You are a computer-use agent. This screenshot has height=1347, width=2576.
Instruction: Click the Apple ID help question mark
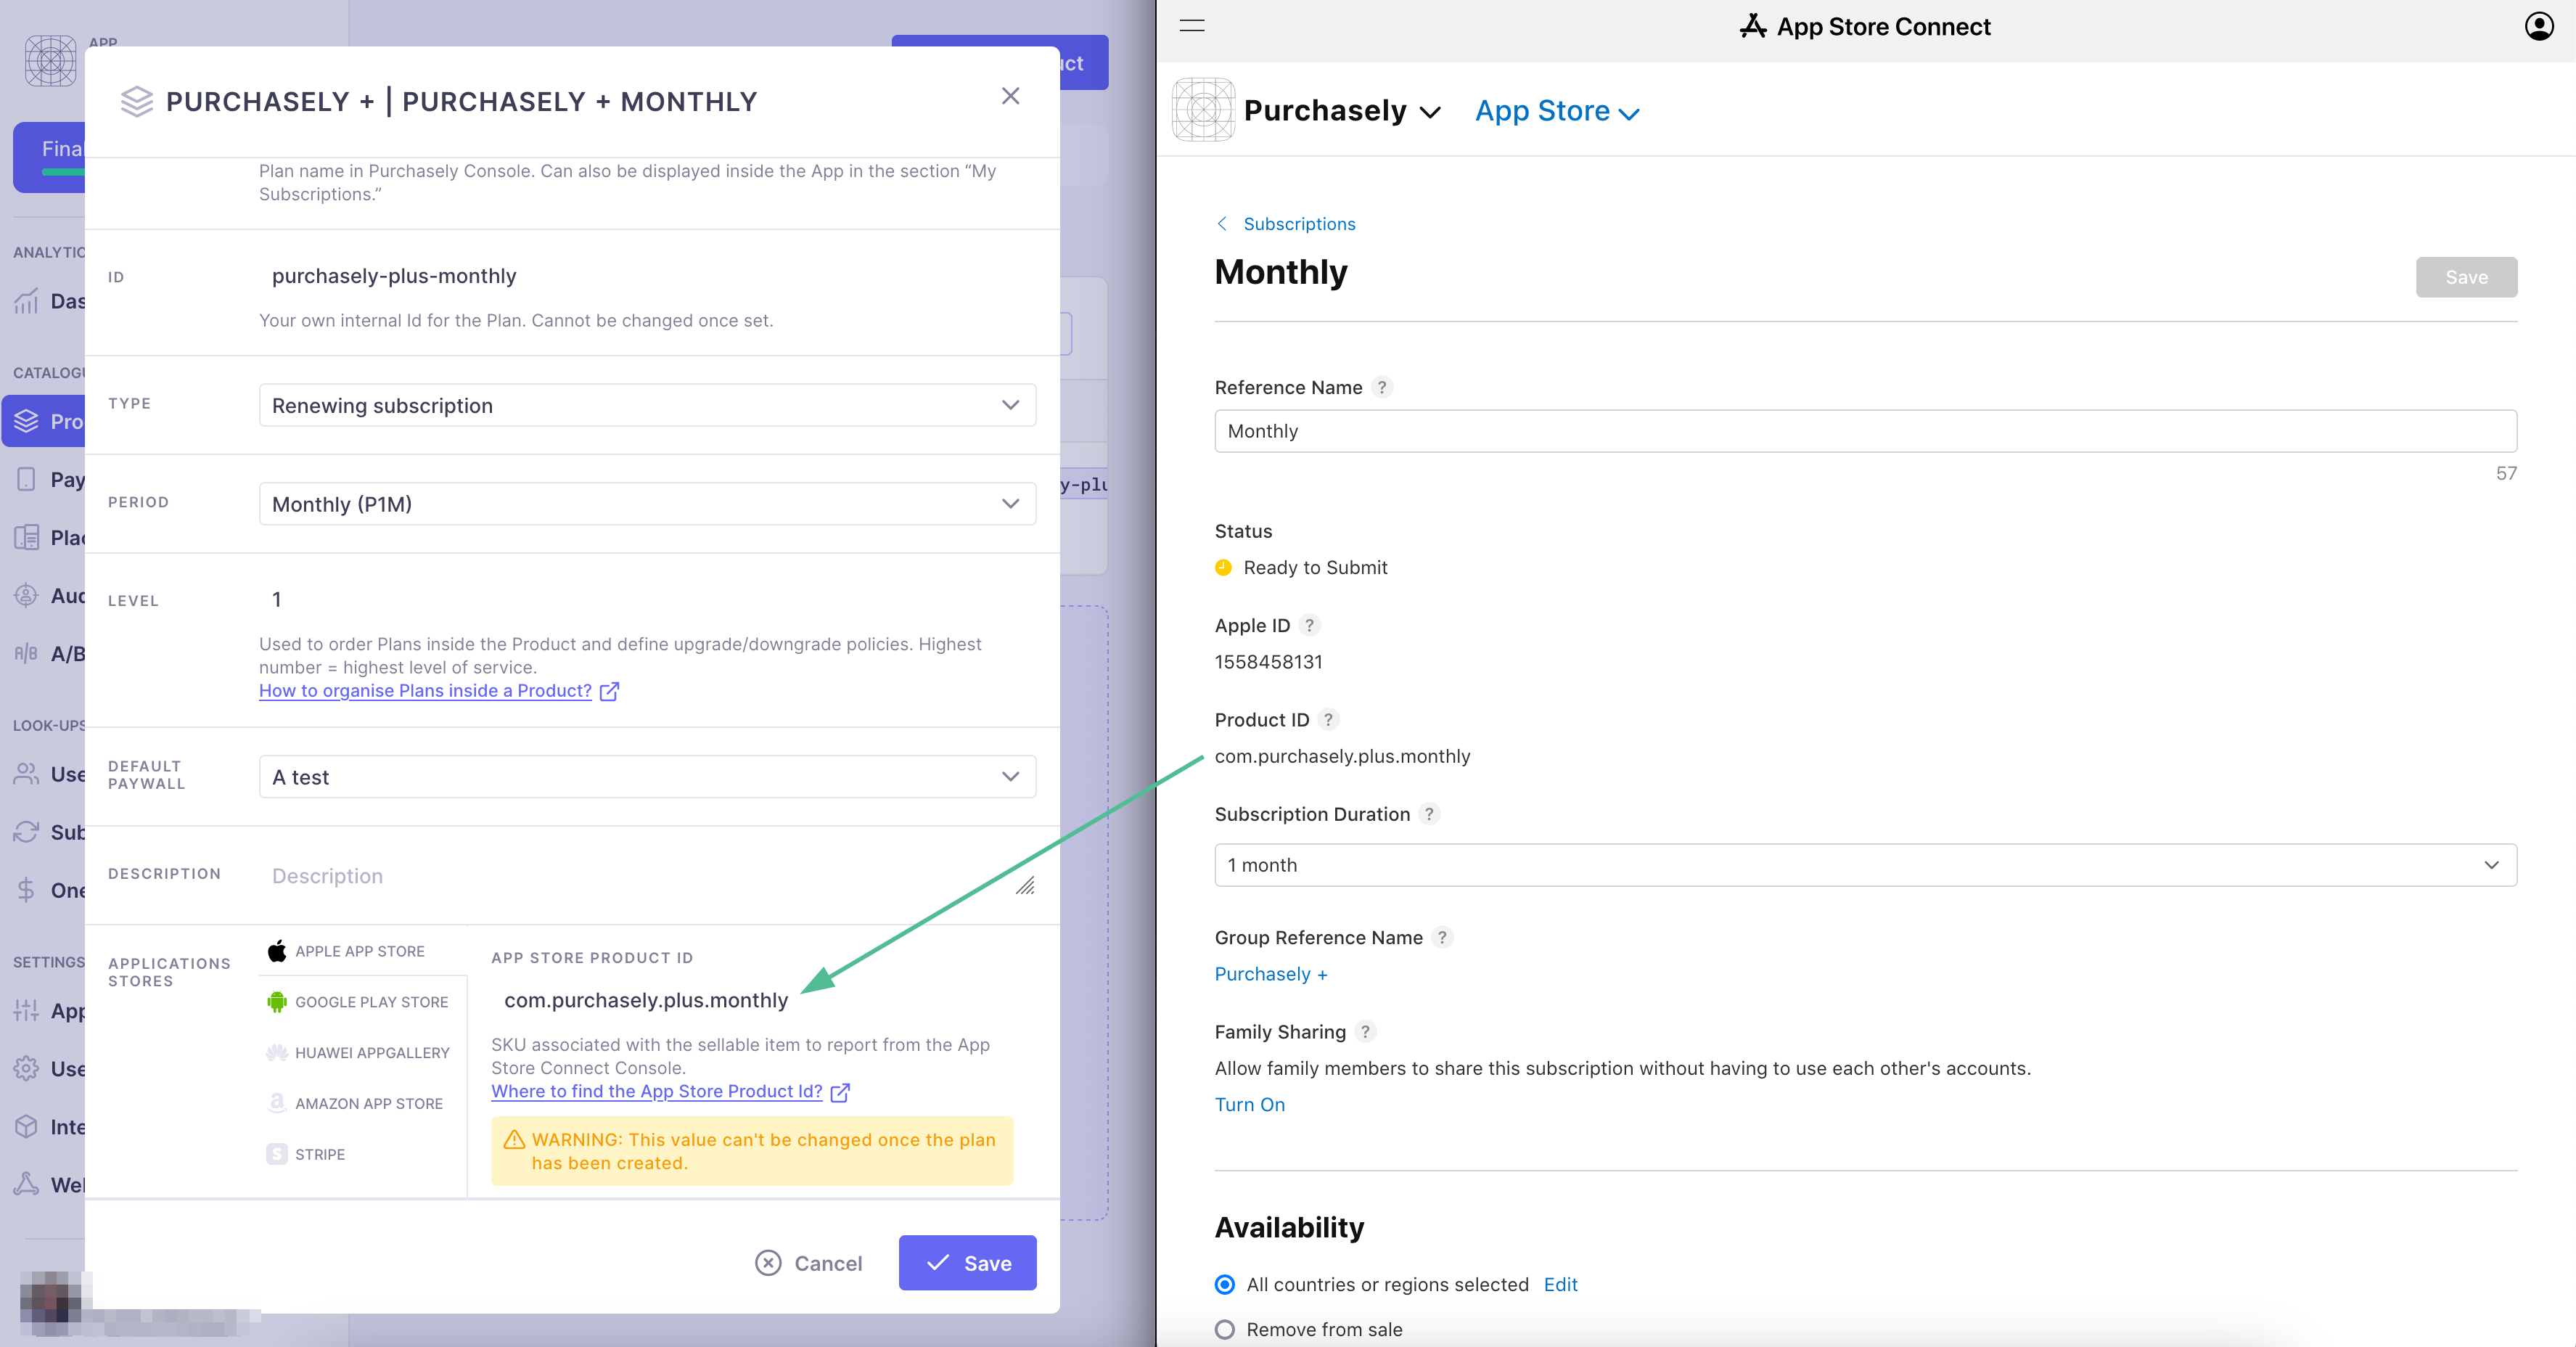1309,625
